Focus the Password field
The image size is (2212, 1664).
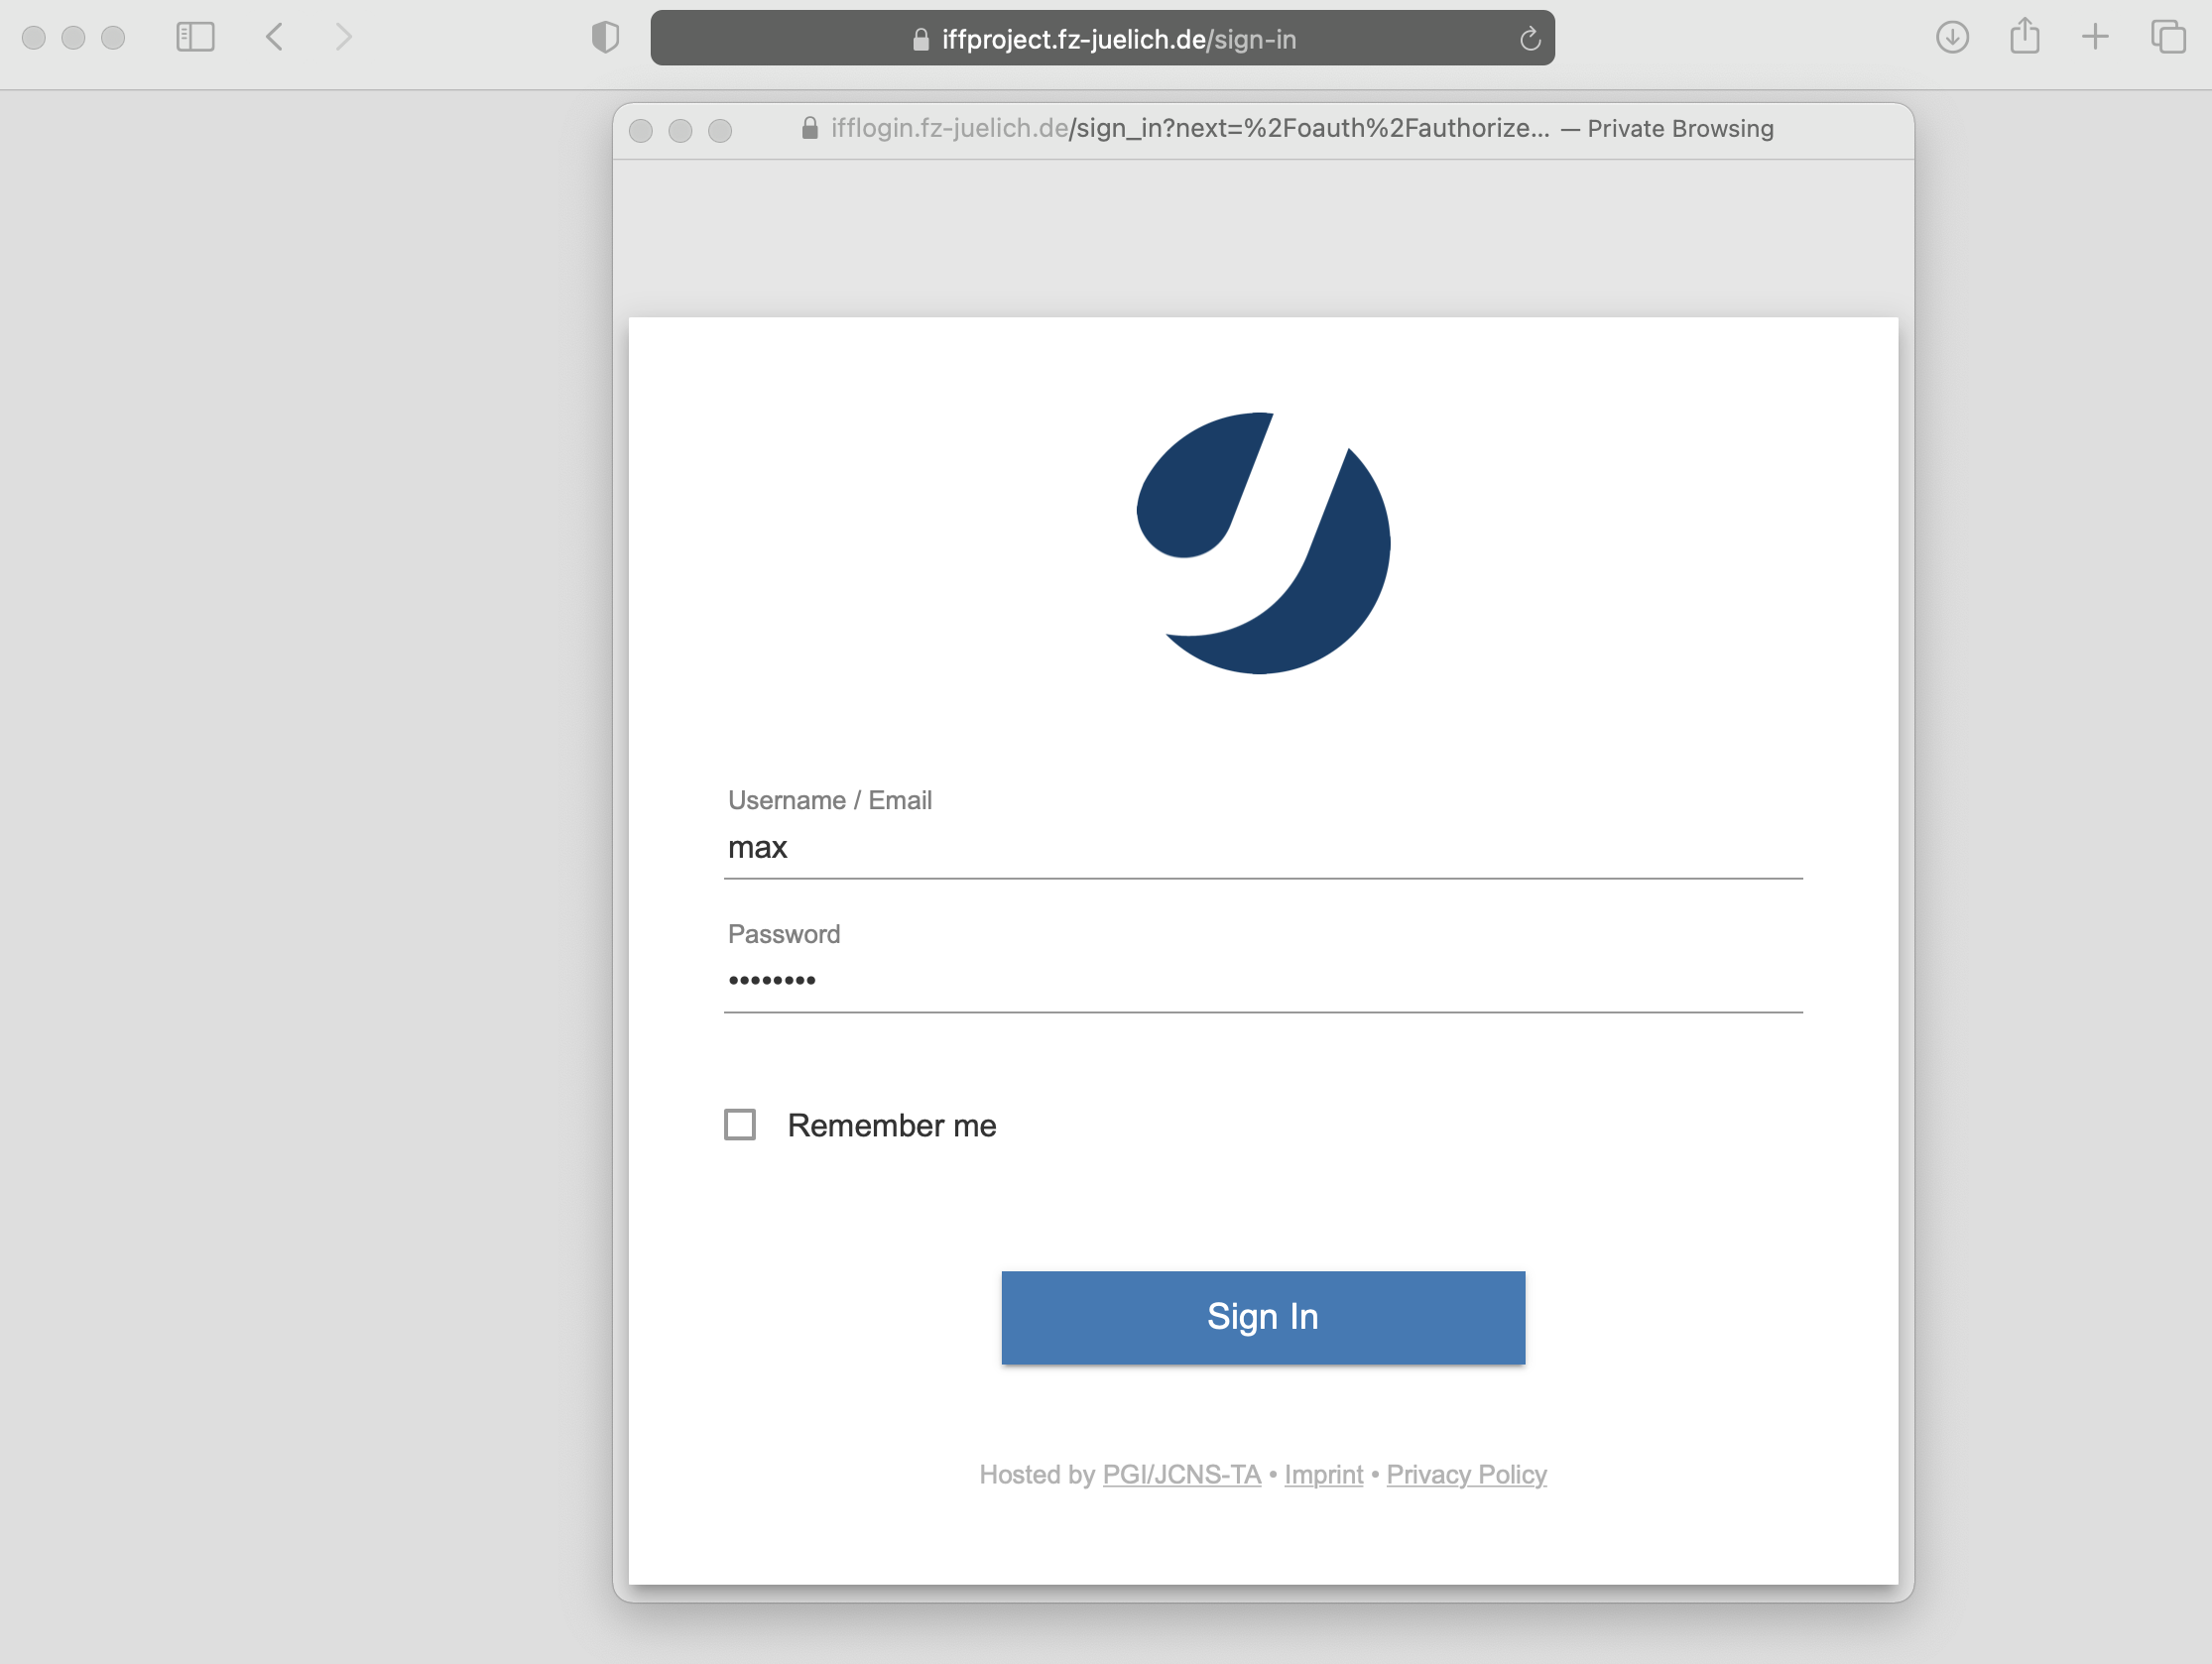tap(1263, 981)
